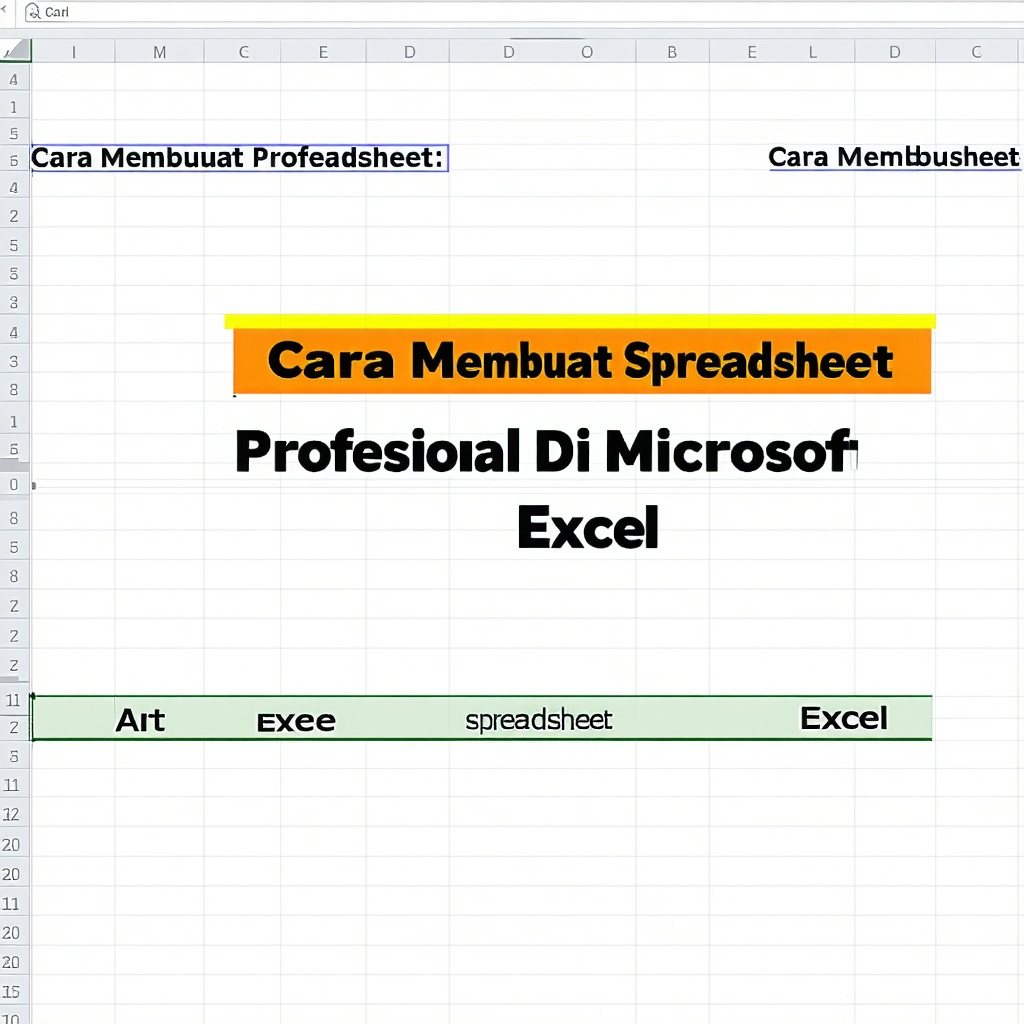Click the search icon beside Carl

pyautogui.click(x=33, y=12)
